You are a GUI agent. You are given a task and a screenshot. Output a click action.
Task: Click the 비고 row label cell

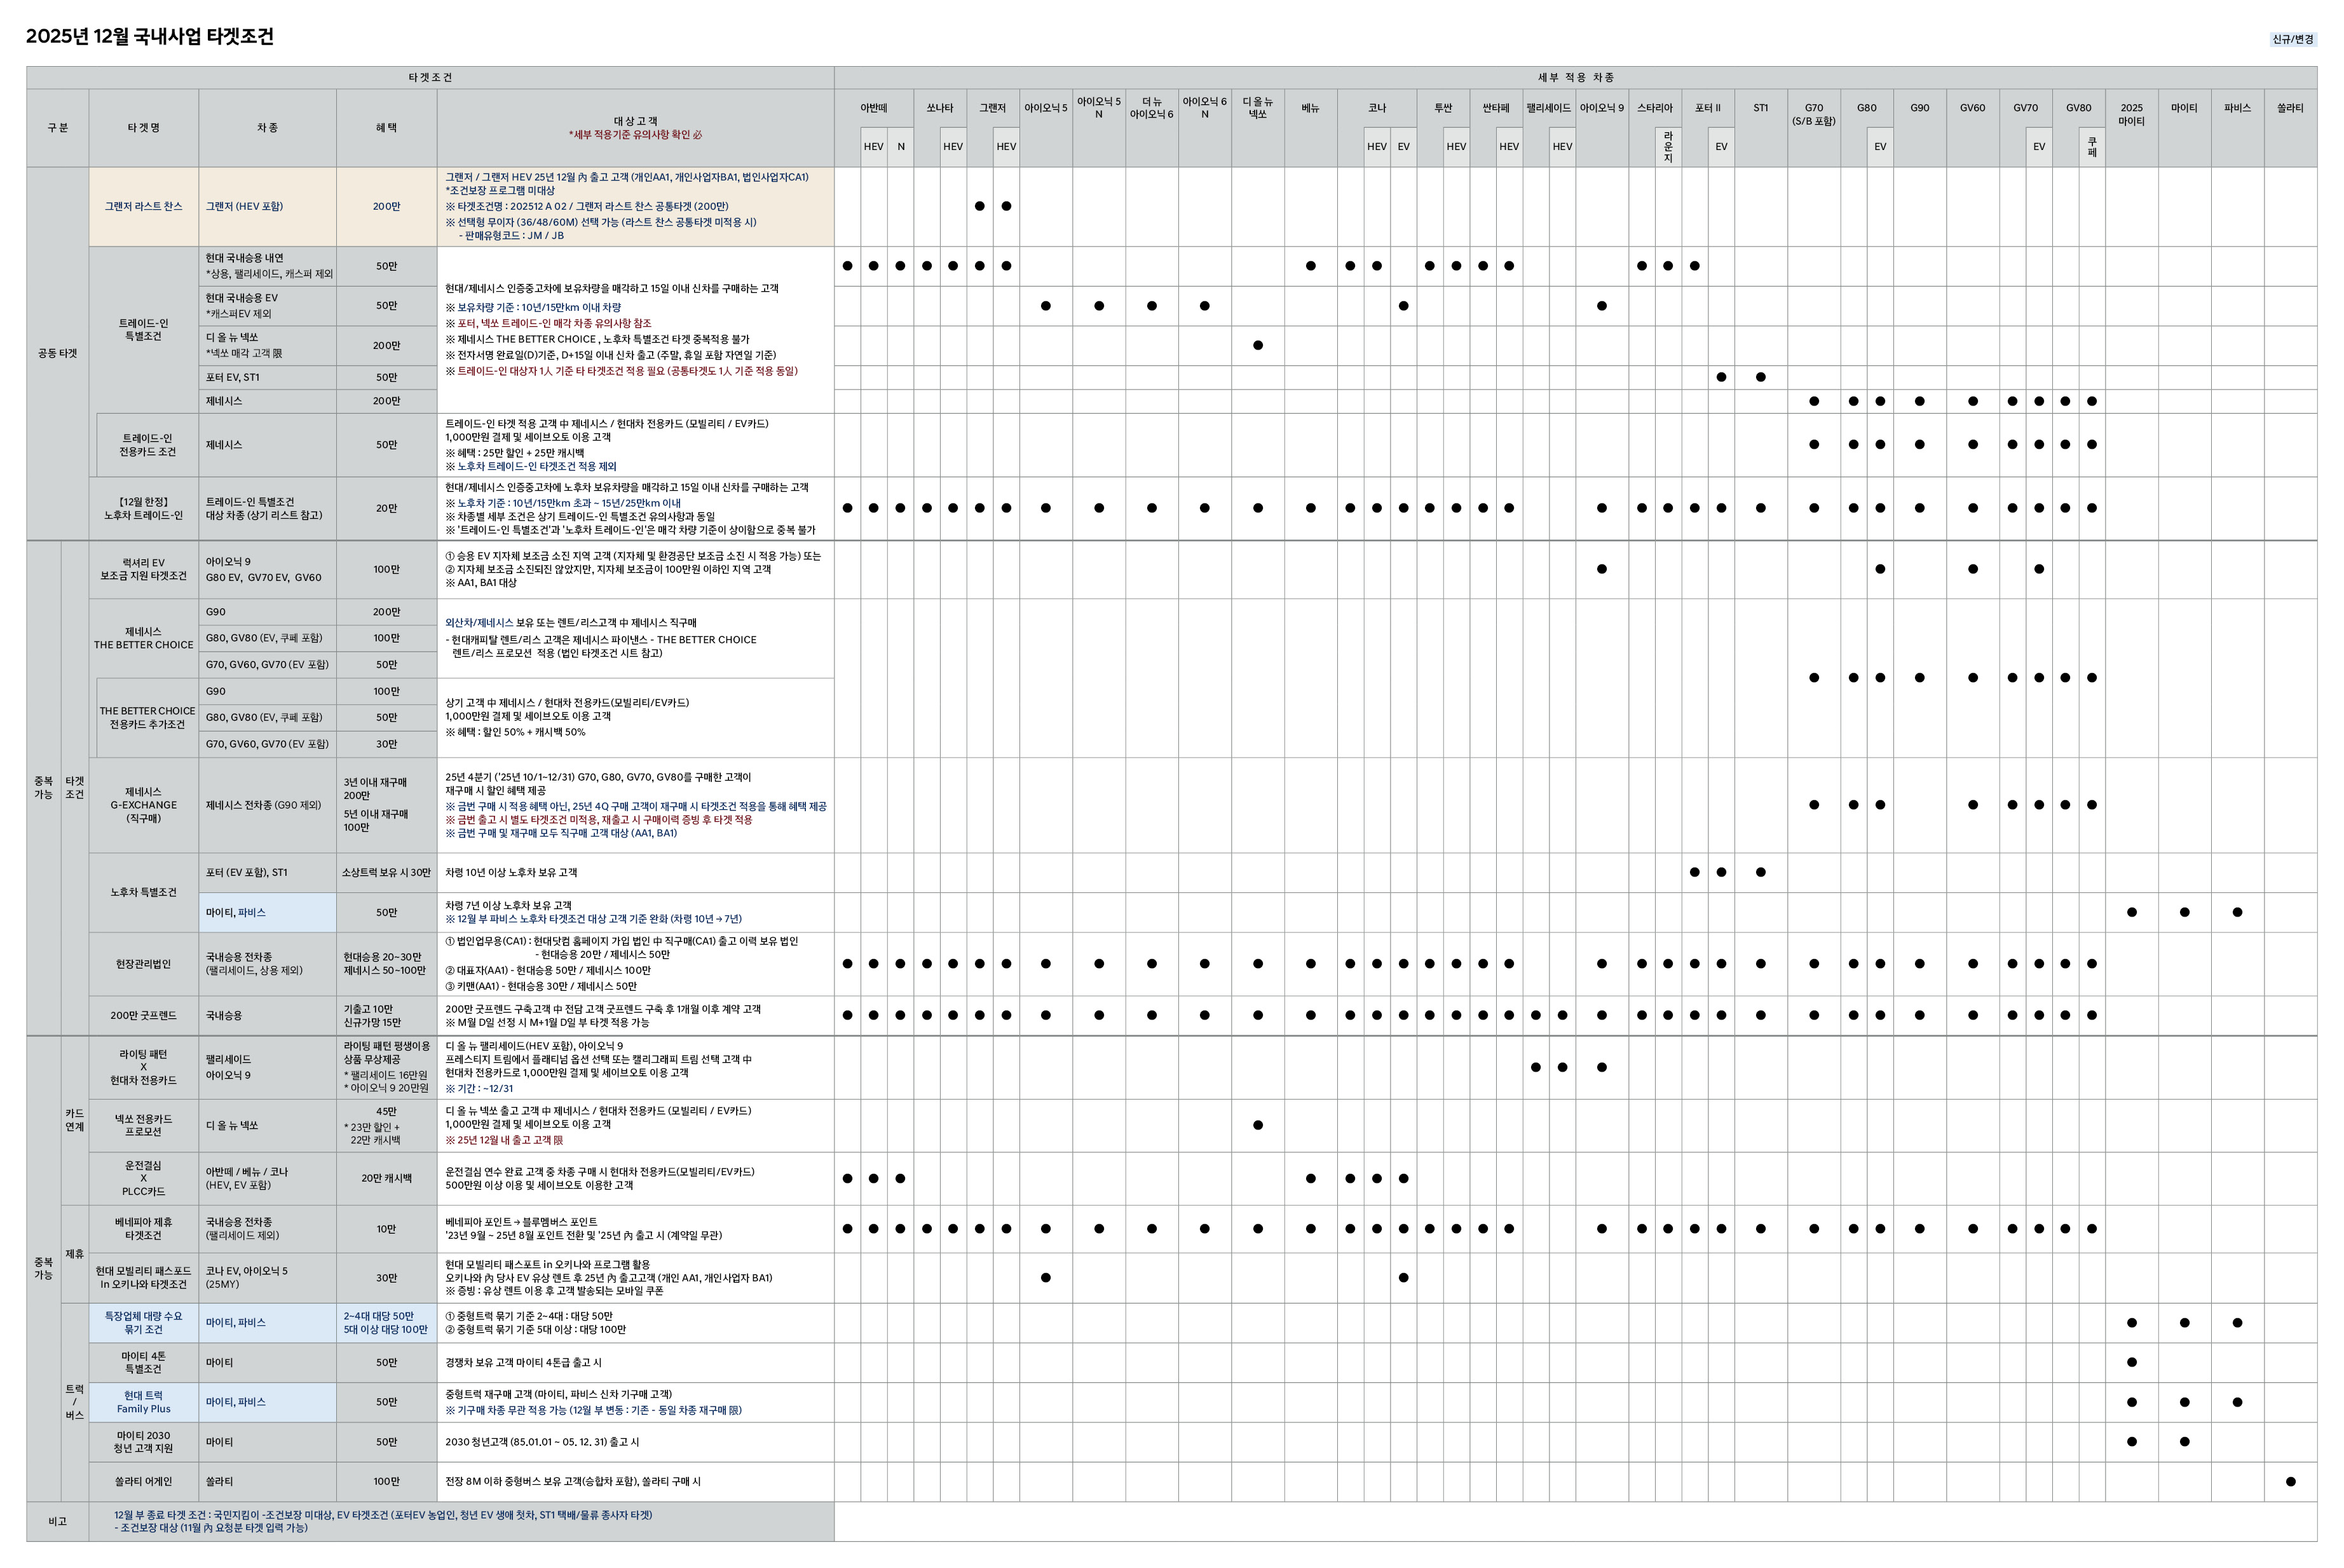(57, 1521)
